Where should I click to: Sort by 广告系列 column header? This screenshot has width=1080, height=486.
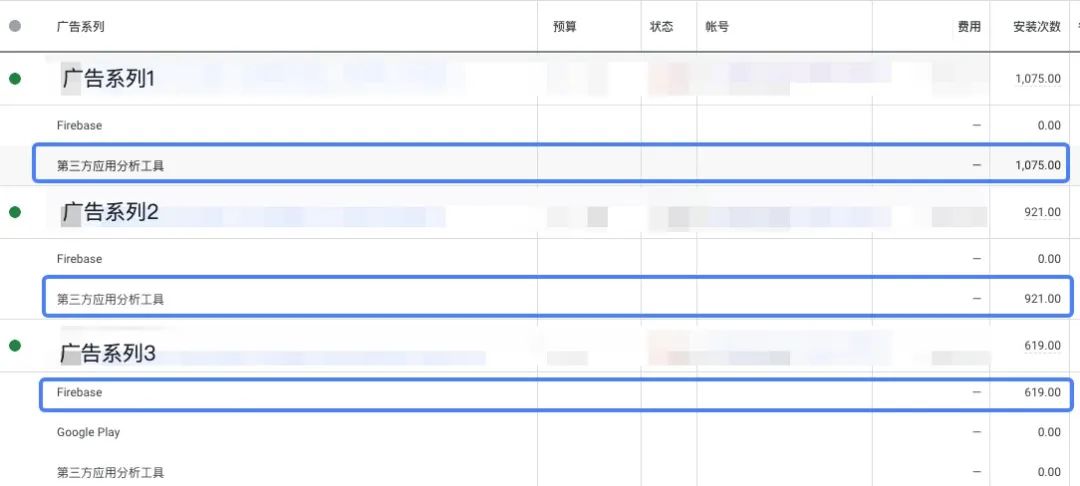pos(81,27)
